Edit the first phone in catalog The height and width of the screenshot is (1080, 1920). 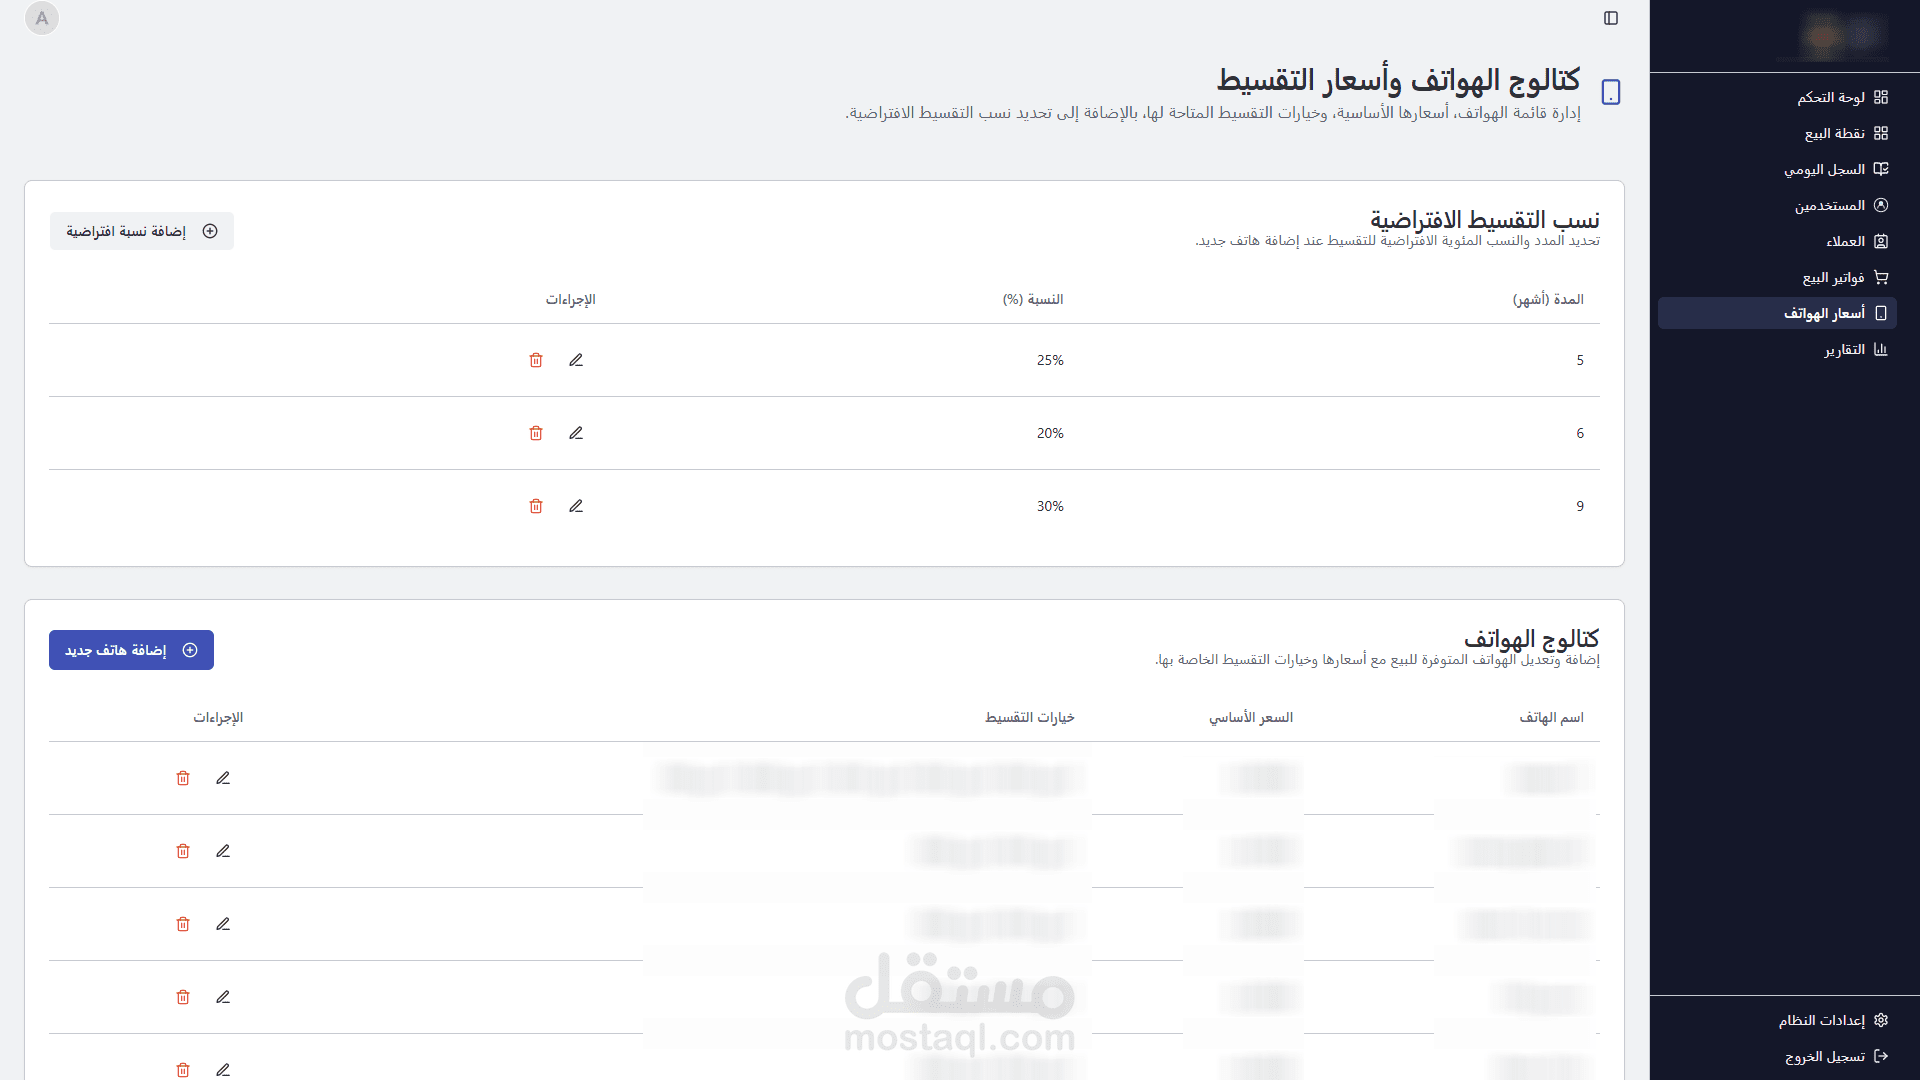(223, 778)
